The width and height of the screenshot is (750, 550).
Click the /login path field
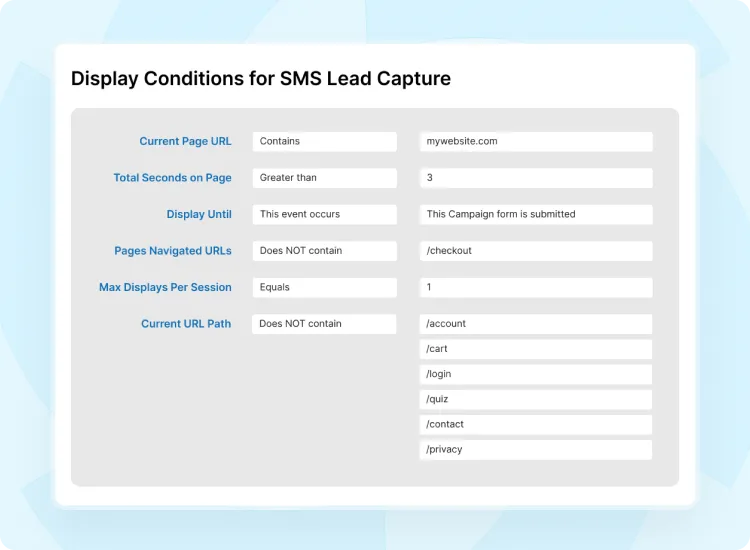coord(536,374)
